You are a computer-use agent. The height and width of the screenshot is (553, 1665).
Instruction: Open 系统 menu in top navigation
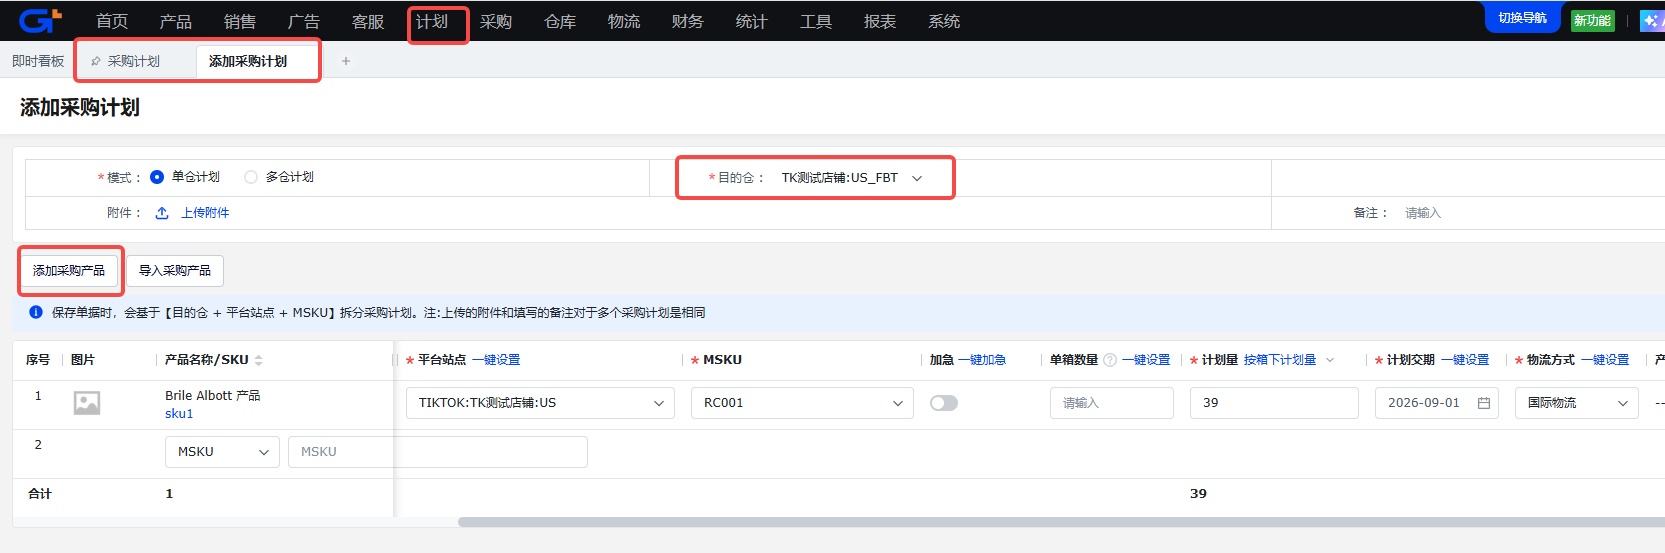pos(944,21)
